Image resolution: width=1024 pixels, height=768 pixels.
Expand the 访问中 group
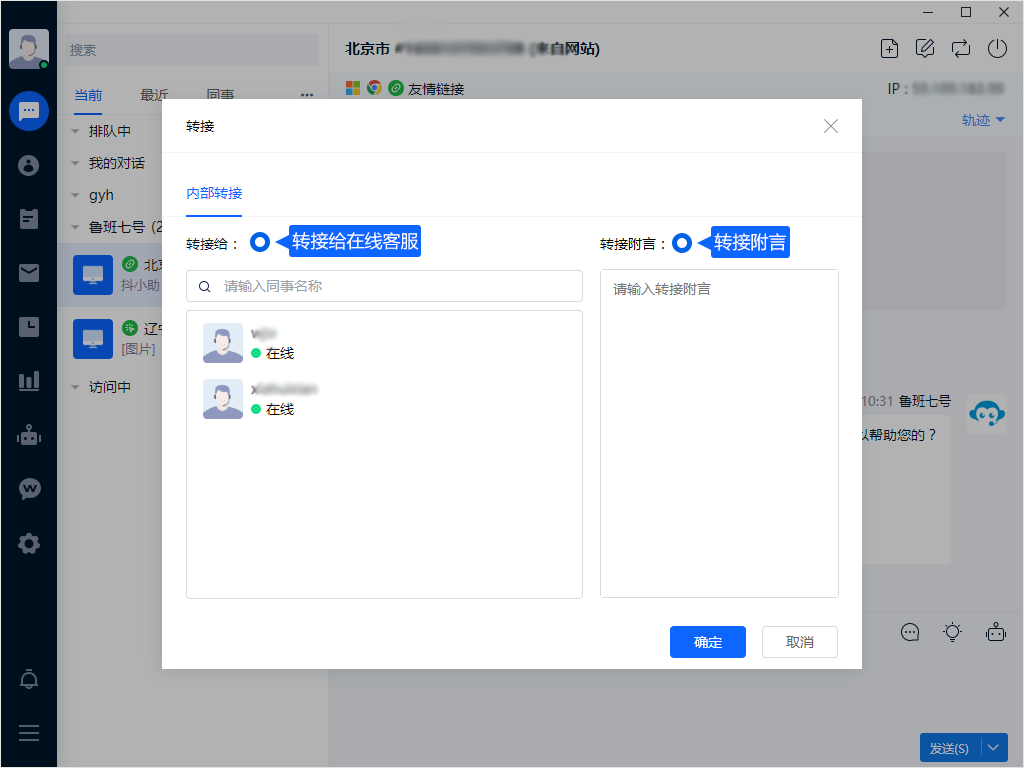click(75, 387)
